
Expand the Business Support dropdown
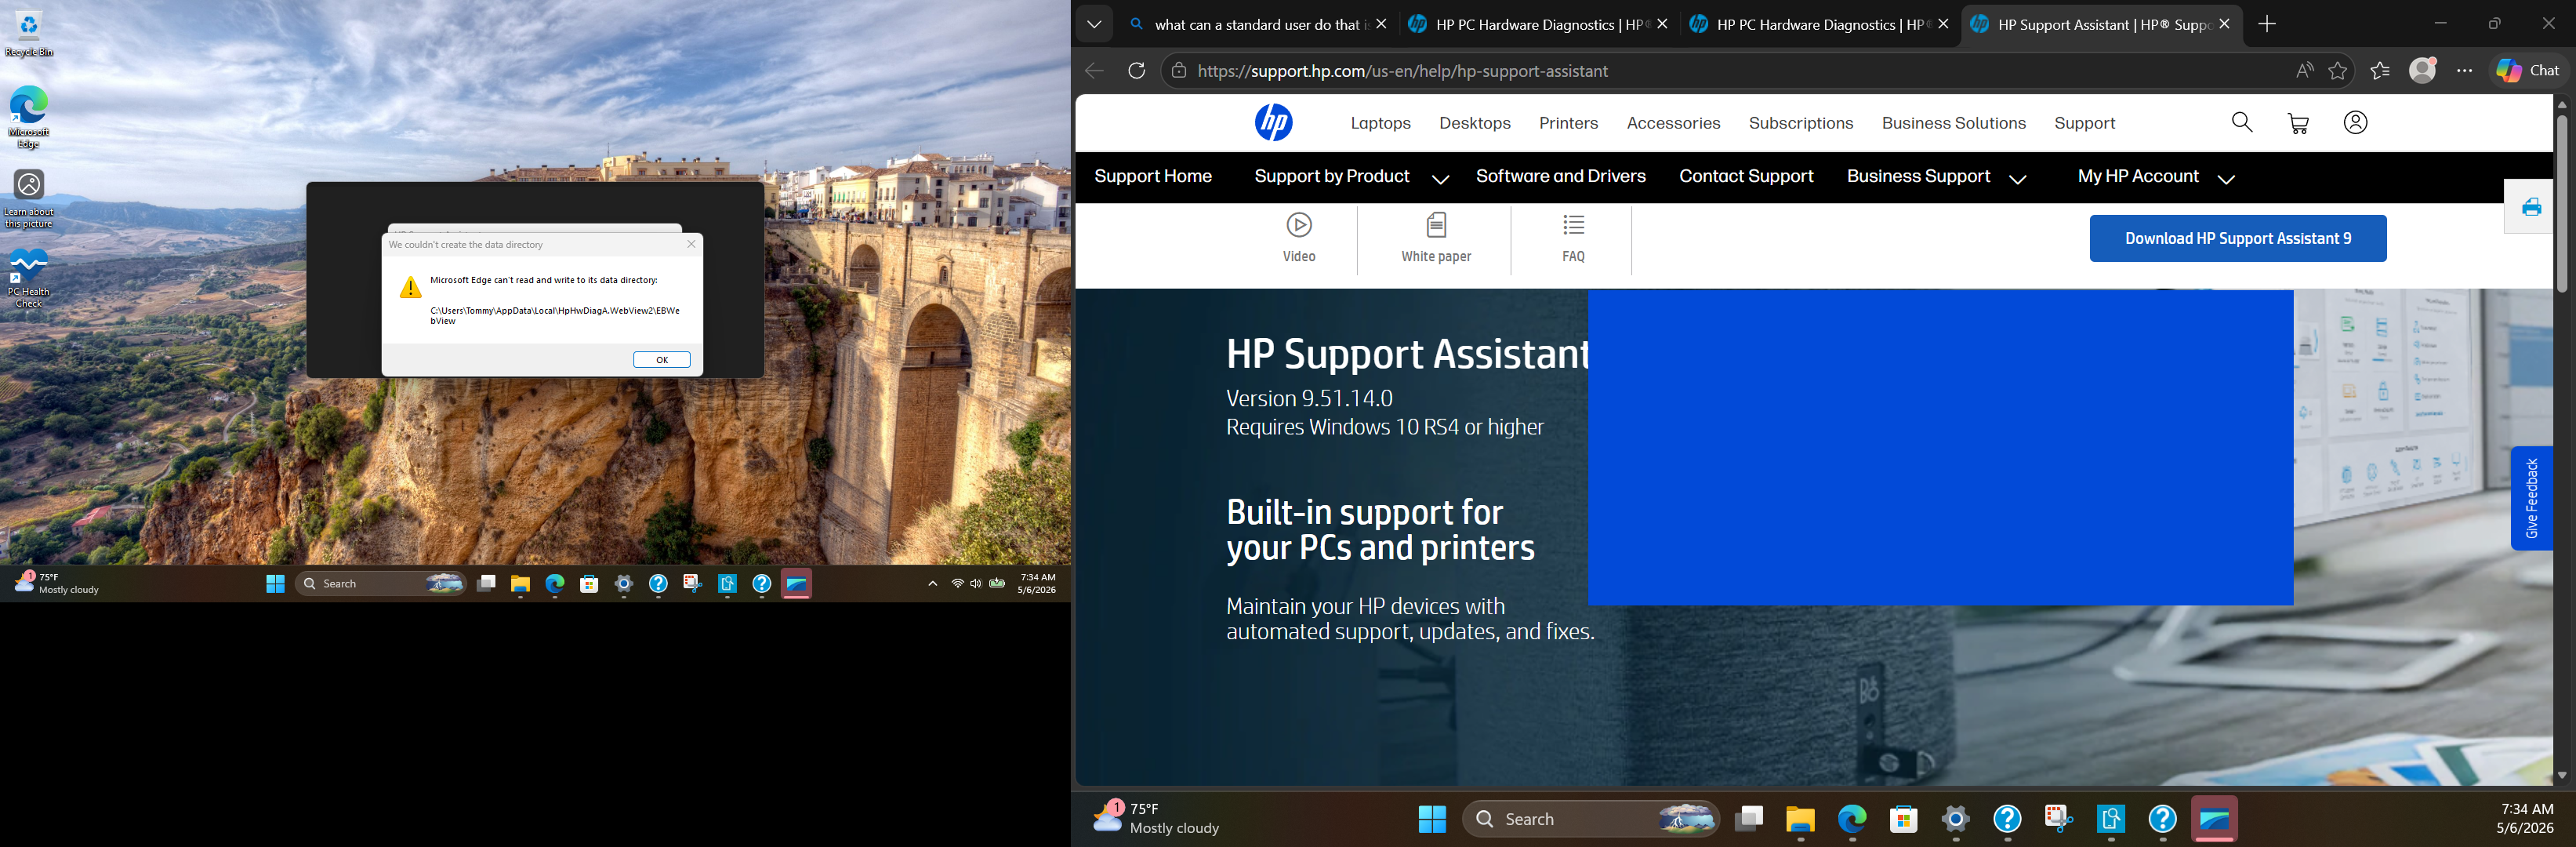click(2018, 179)
